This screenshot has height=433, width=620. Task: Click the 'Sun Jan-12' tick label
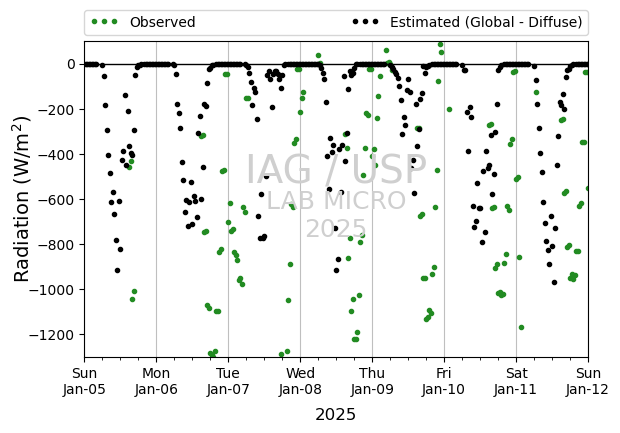tap(588, 381)
